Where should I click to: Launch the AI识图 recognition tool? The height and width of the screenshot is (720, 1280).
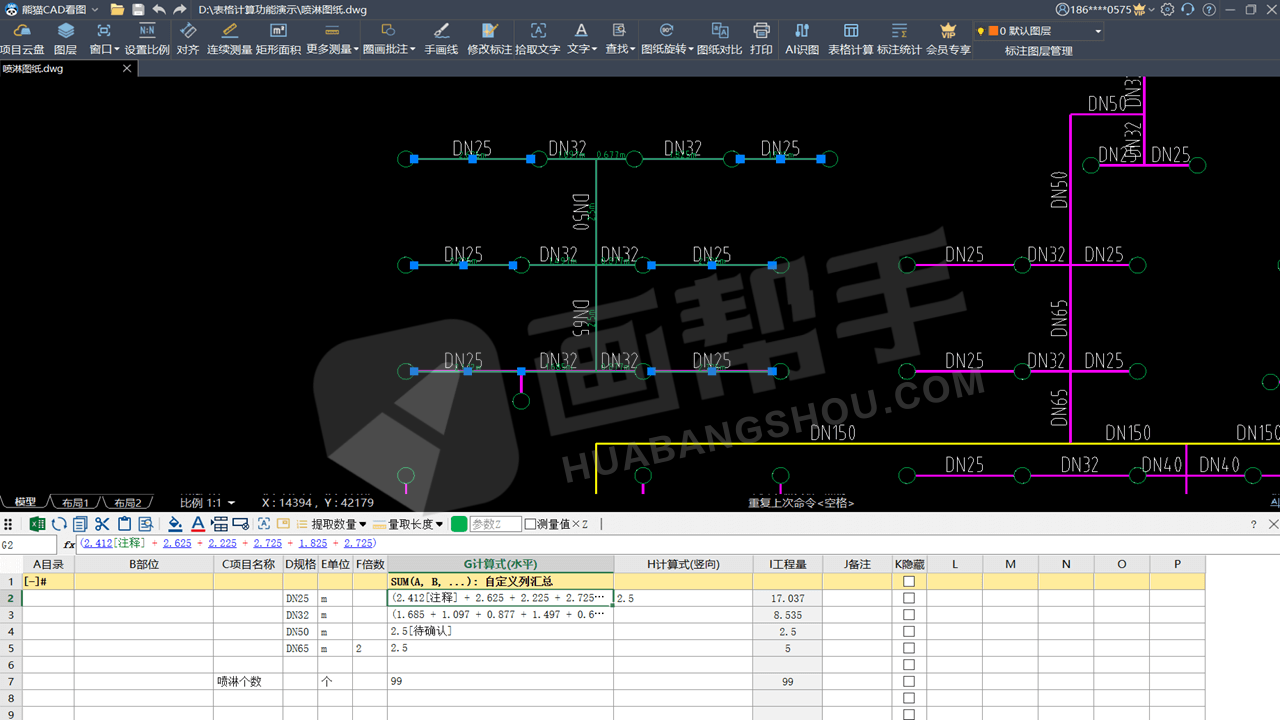click(x=801, y=39)
